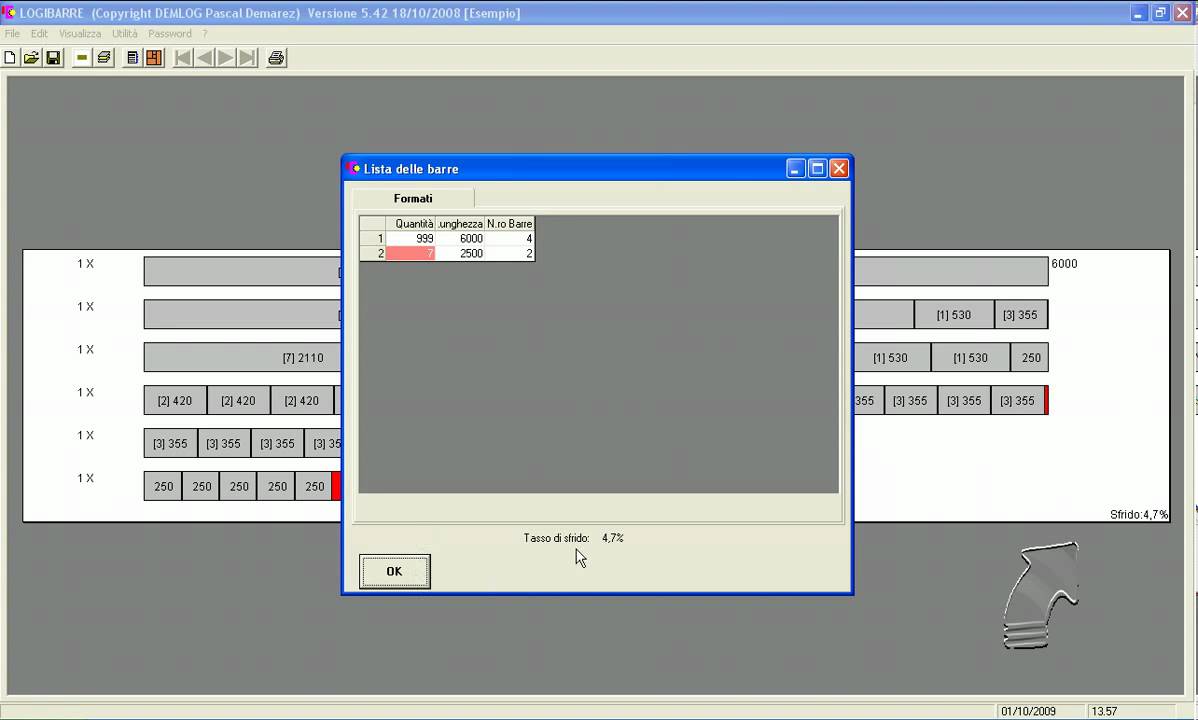This screenshot has width=1198, height=720.
Task: Click the [3] 355 piece beside single [1] 530
Action: pos(1021,315)
